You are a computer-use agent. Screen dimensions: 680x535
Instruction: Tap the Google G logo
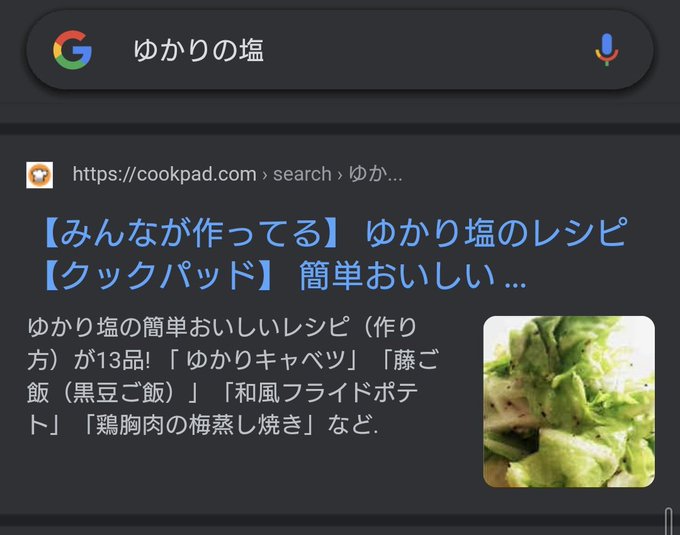click(72, 50)
